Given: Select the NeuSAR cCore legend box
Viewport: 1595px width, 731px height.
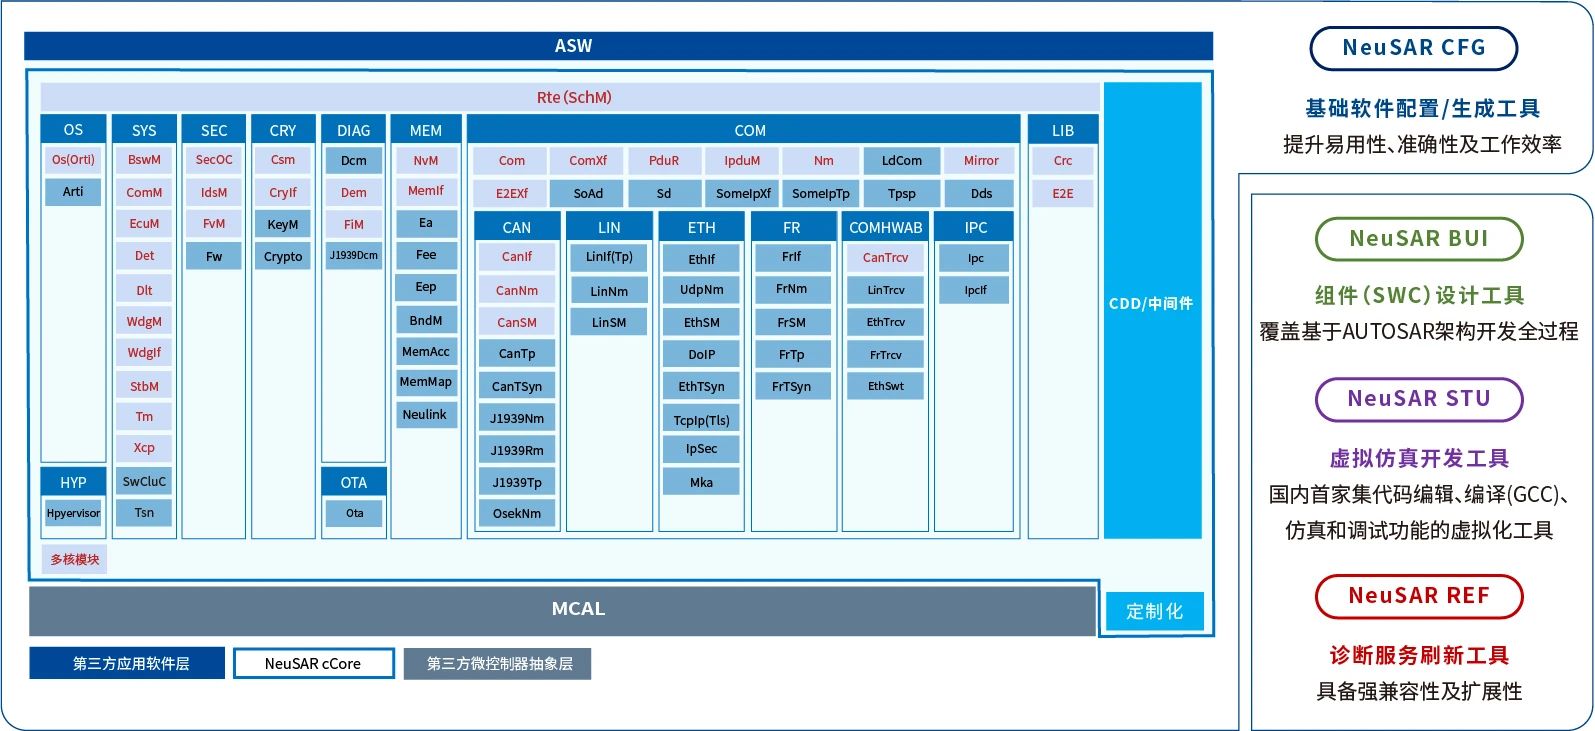Looking at the screenshot, I should pyautogui.click(x=314, y=664).
